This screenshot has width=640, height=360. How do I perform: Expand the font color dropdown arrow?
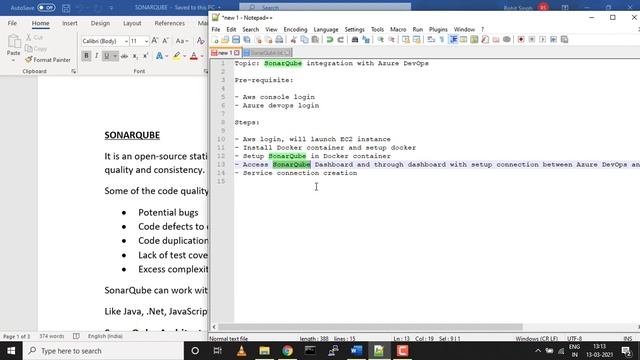[x=202, y=56]
